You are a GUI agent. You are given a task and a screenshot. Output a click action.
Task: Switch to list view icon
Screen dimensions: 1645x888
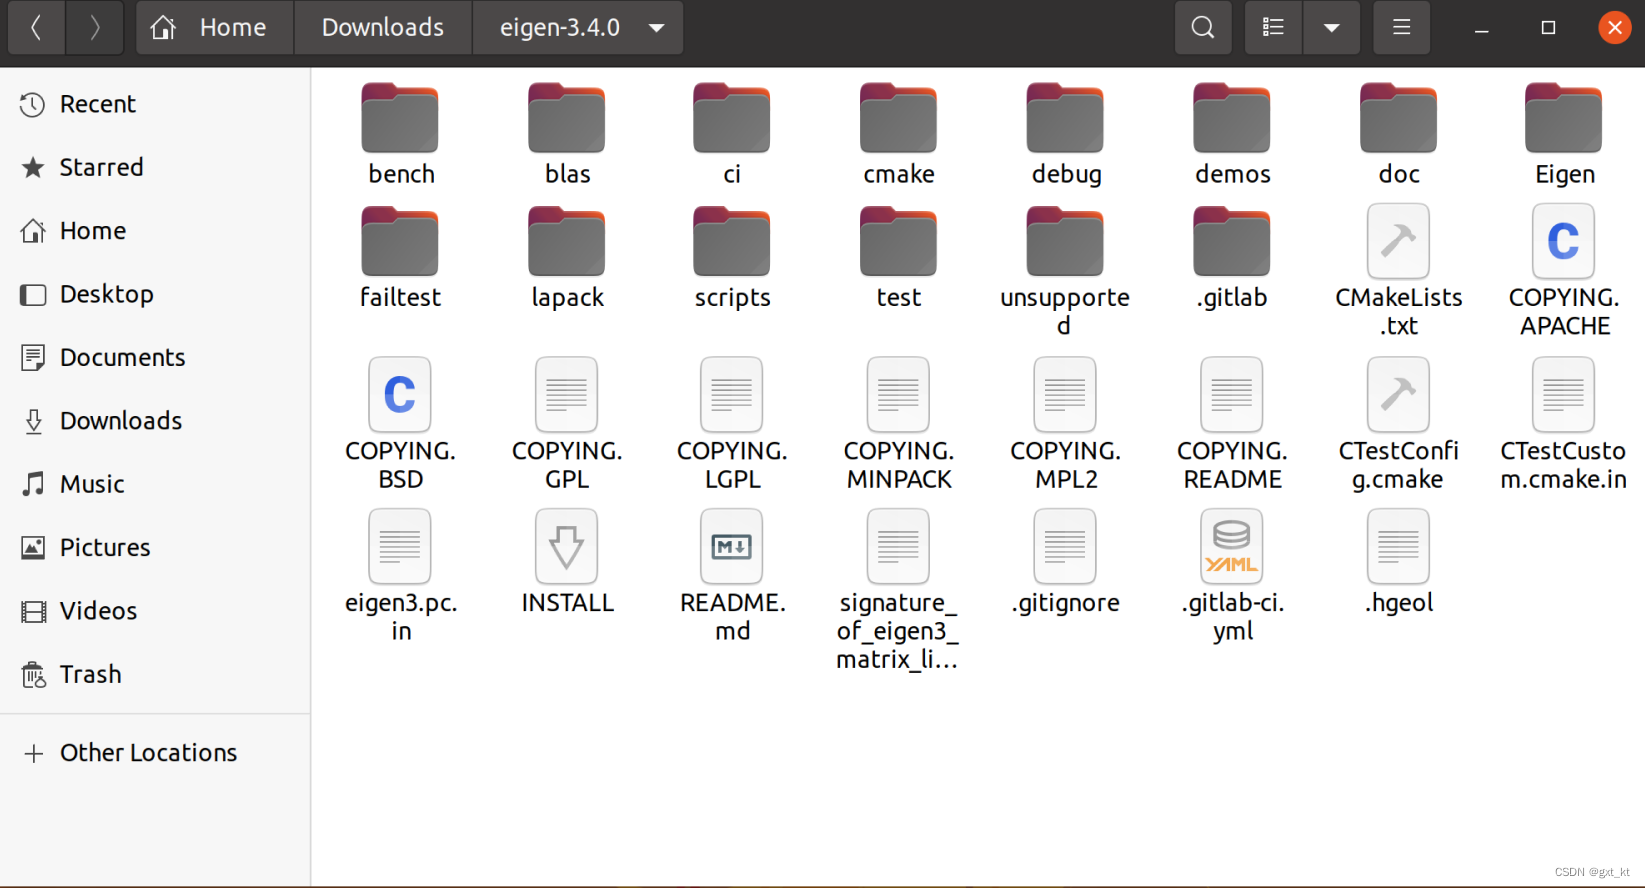pyautogui.click(x=1273, y=27)
